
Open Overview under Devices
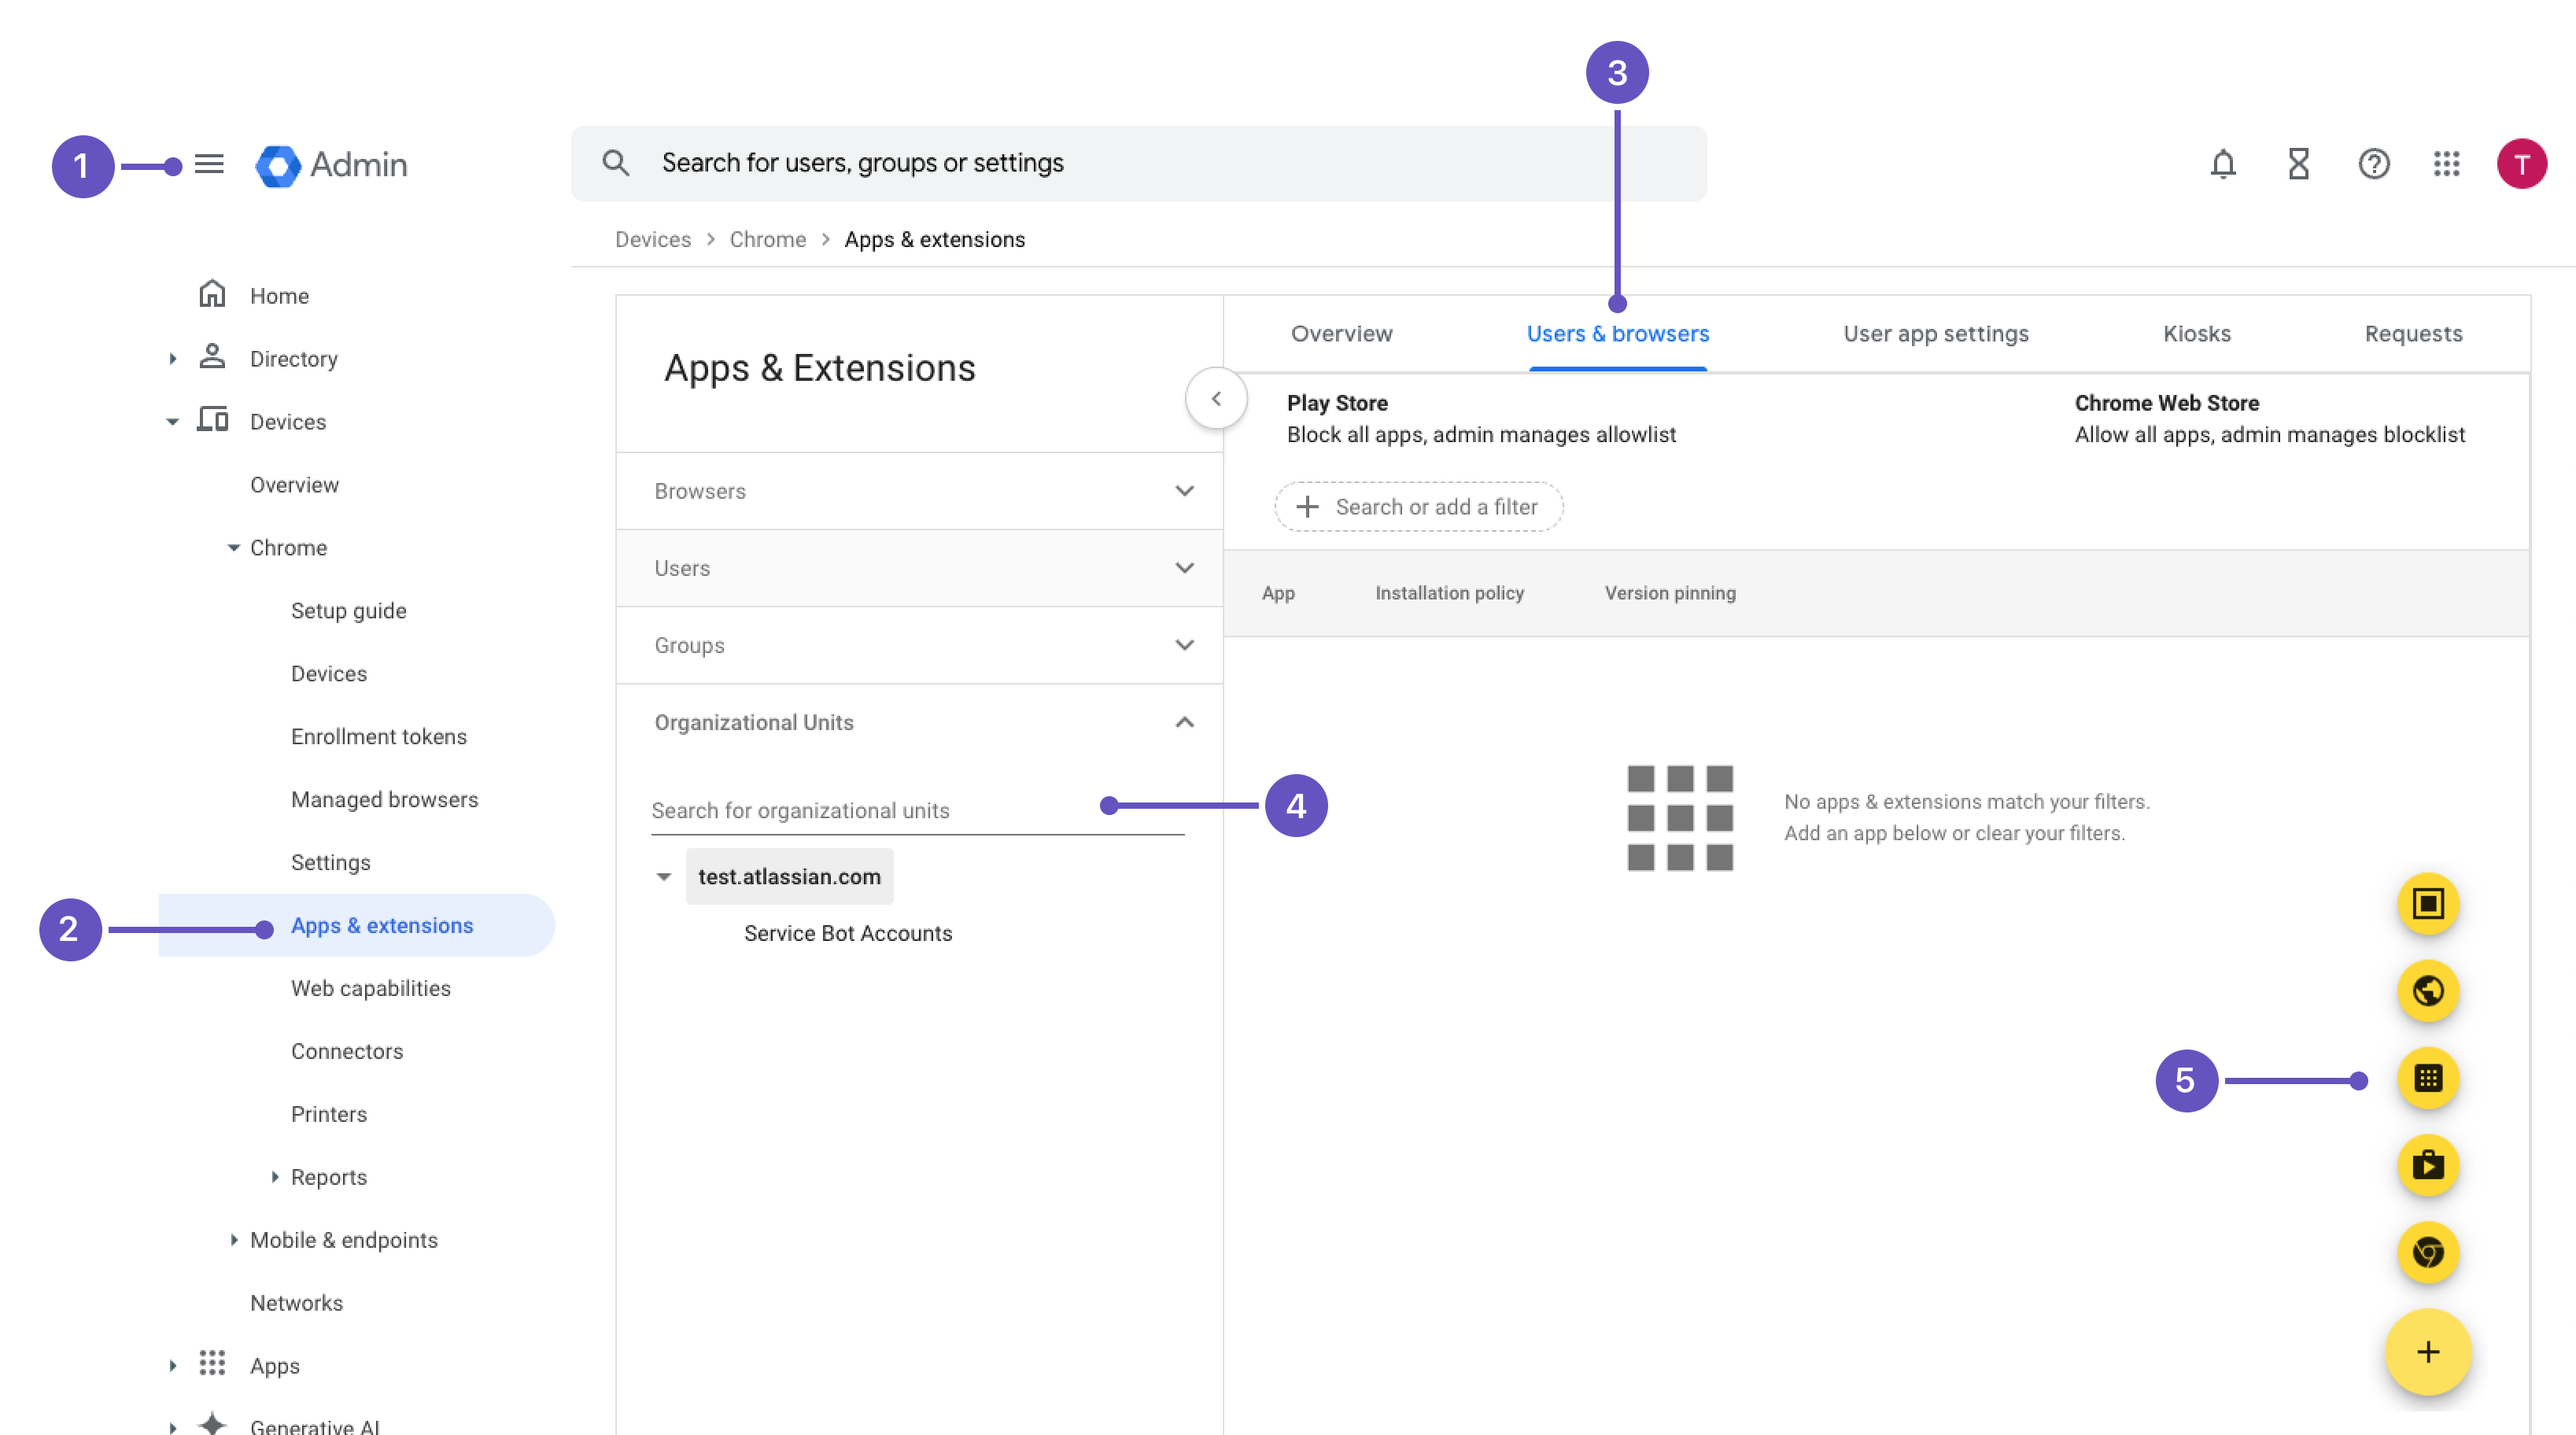click(294, 485)
